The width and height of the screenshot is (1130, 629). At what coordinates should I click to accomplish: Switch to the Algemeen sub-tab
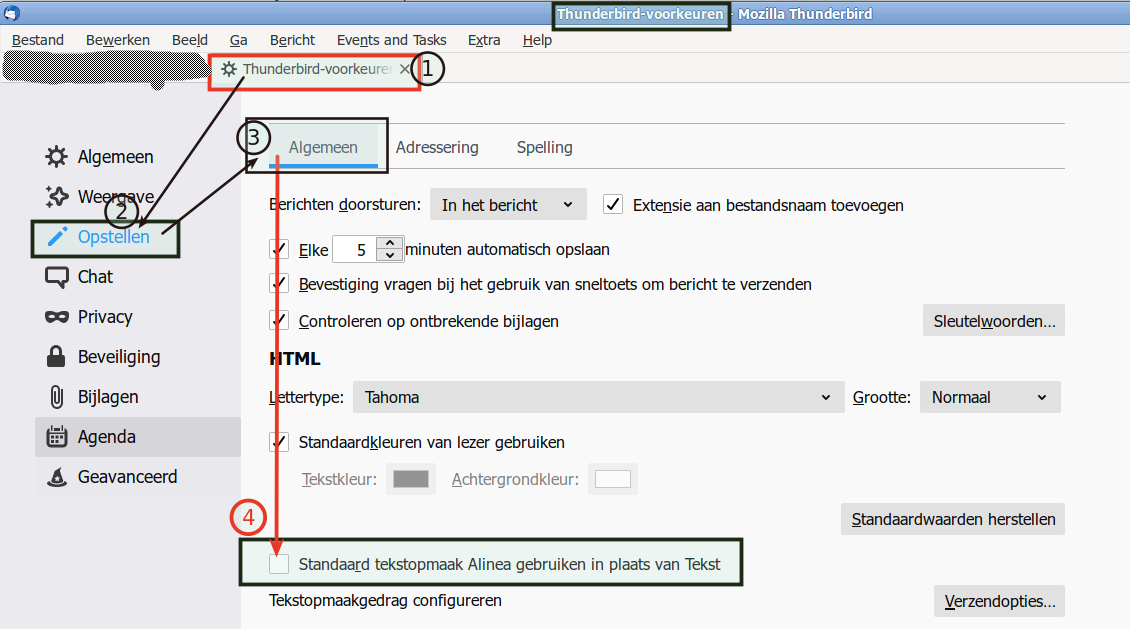pos(323,147)
